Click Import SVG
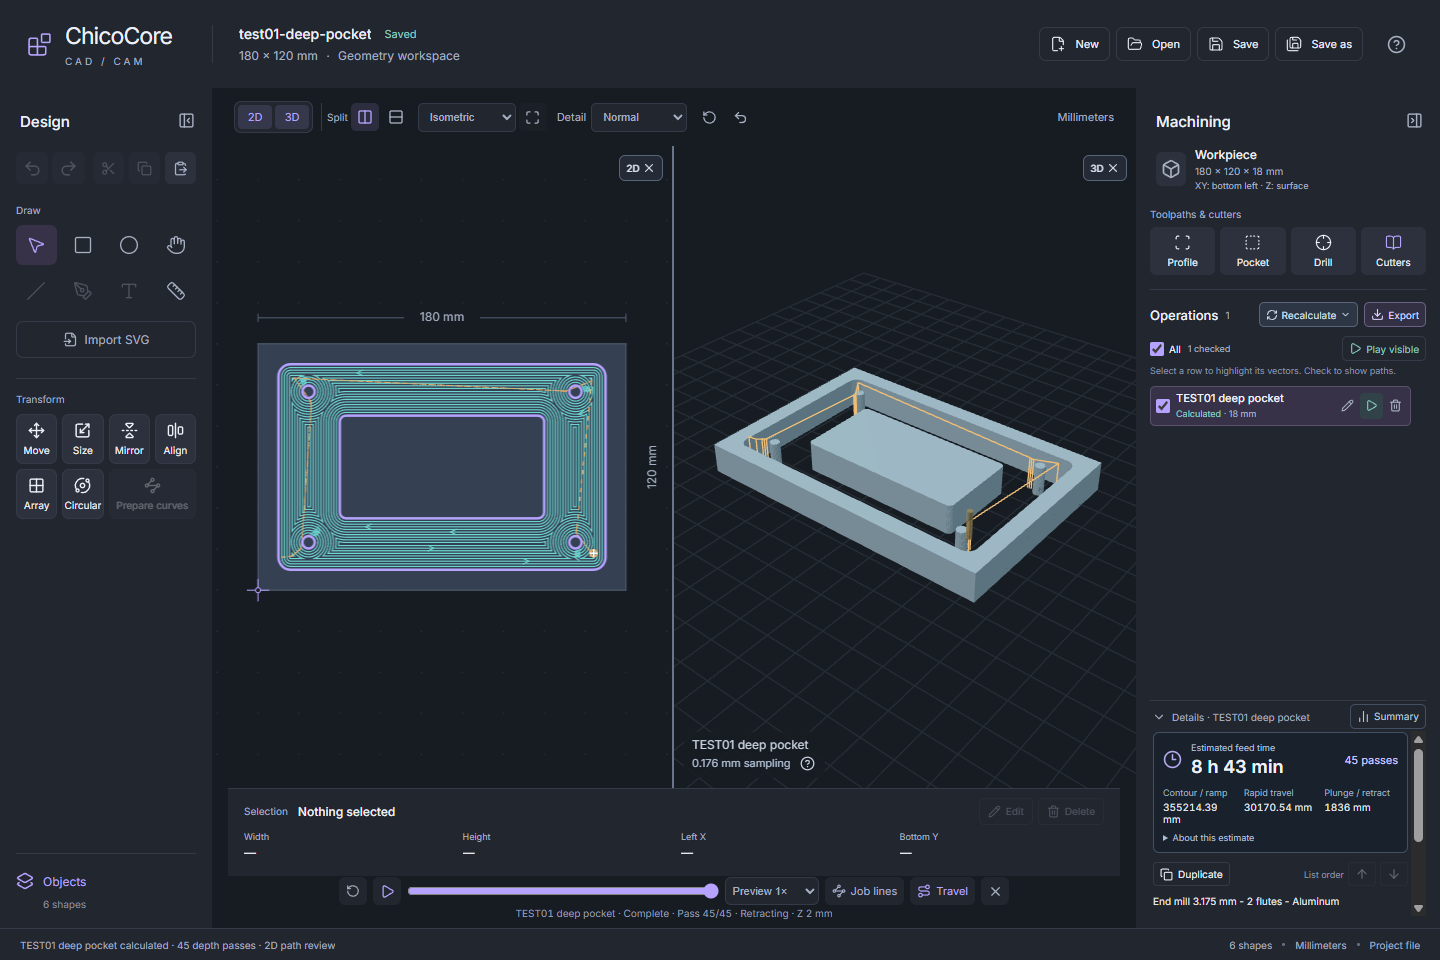 tap(106, 340)
